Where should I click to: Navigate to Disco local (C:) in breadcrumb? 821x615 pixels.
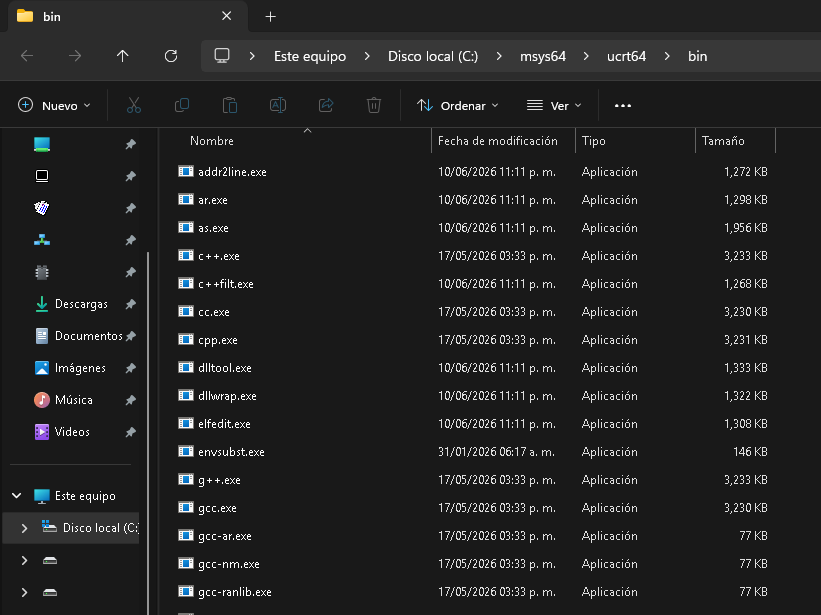point(433,56)
